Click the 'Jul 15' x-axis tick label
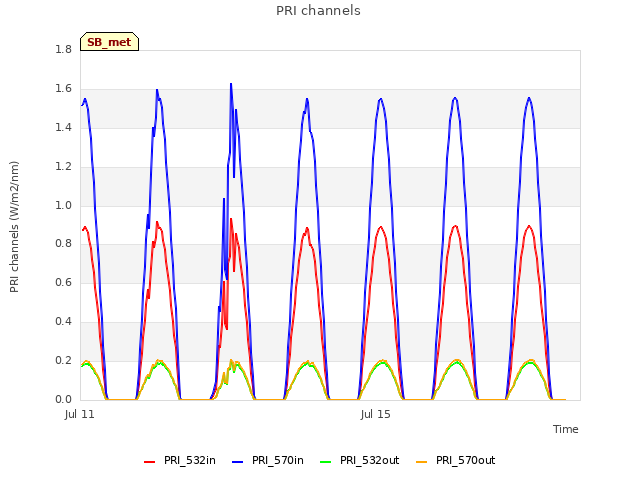Viewport: 640px width, 480px height. 376,415
